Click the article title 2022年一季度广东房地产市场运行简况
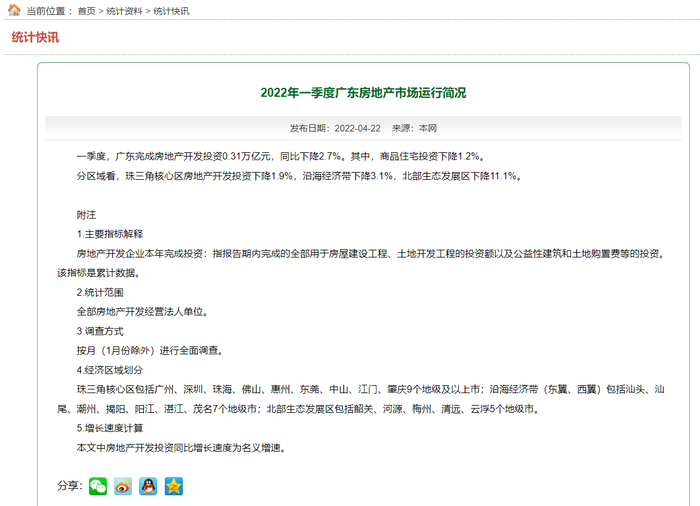Viewport: 700px width, 506px height. tap(363, 93)
